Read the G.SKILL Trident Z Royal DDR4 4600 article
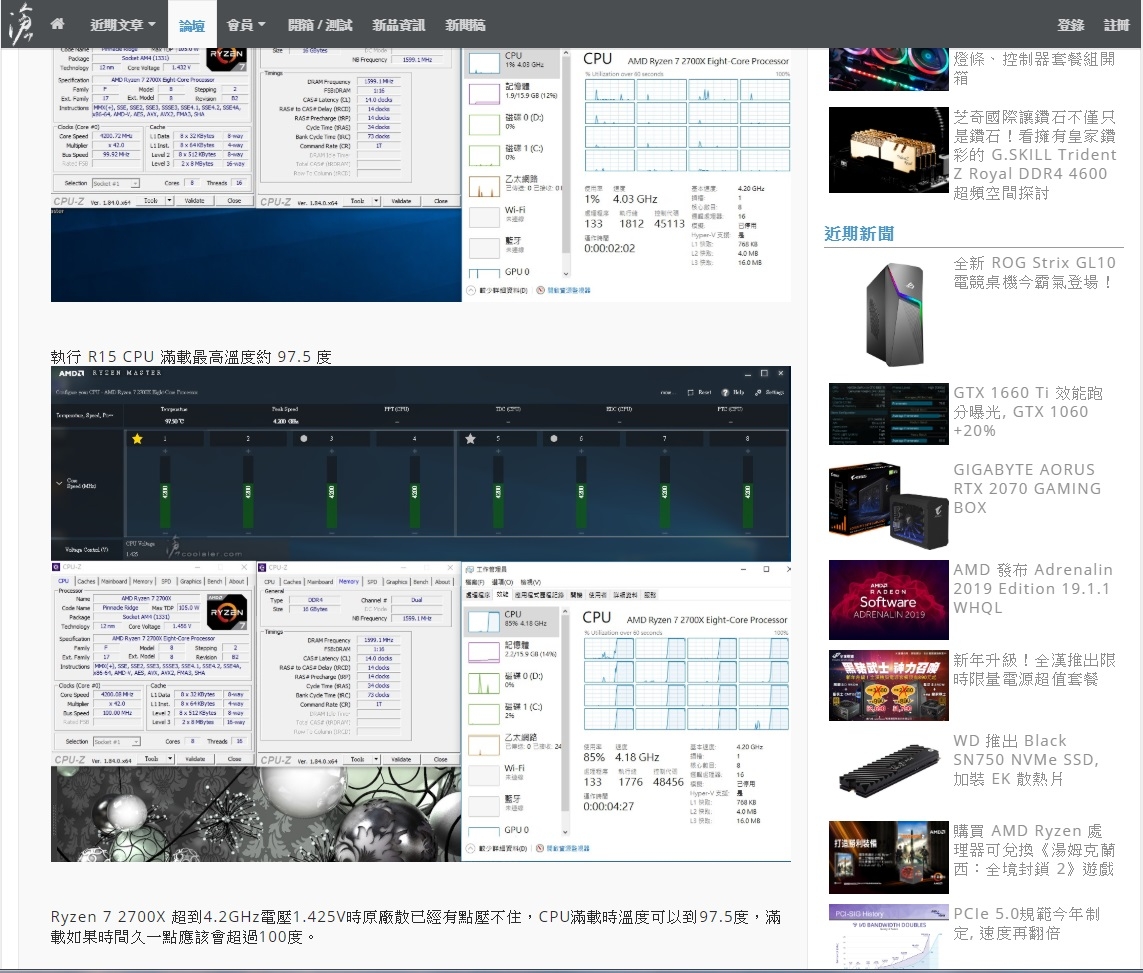 pyautogui.click(x=1034, y=155)
